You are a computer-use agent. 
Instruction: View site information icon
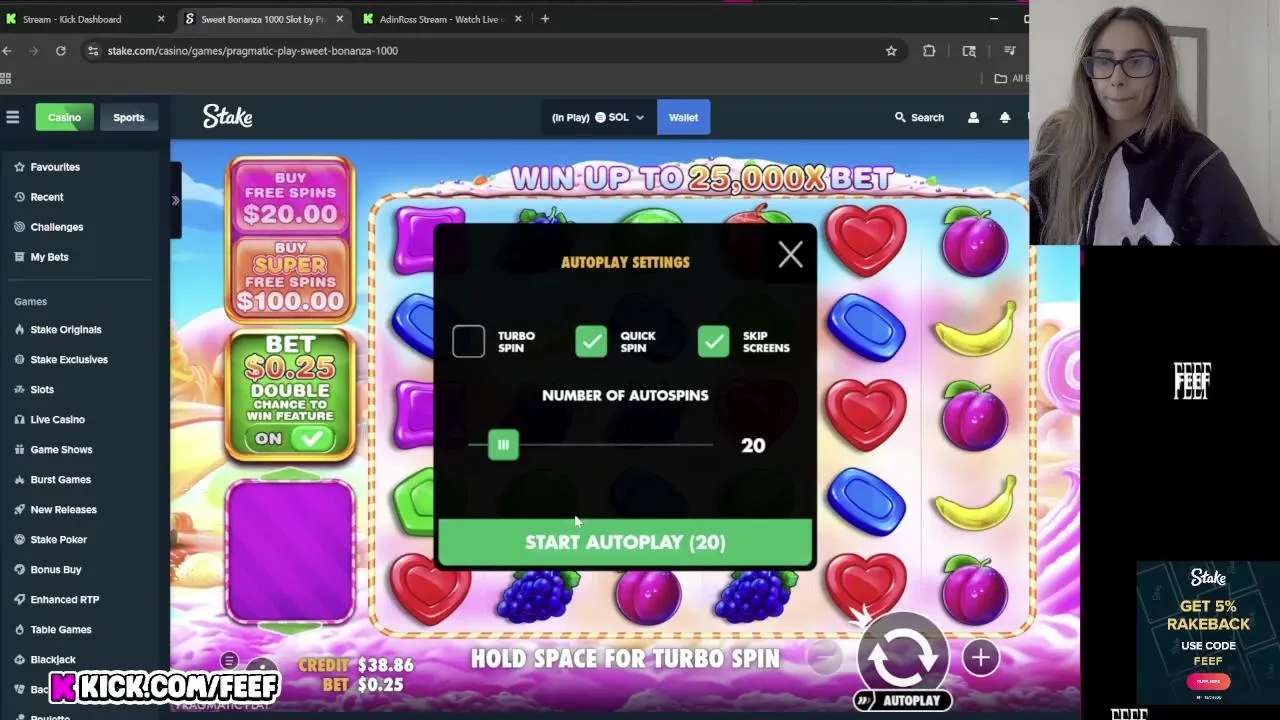click(x=93, y=51)
